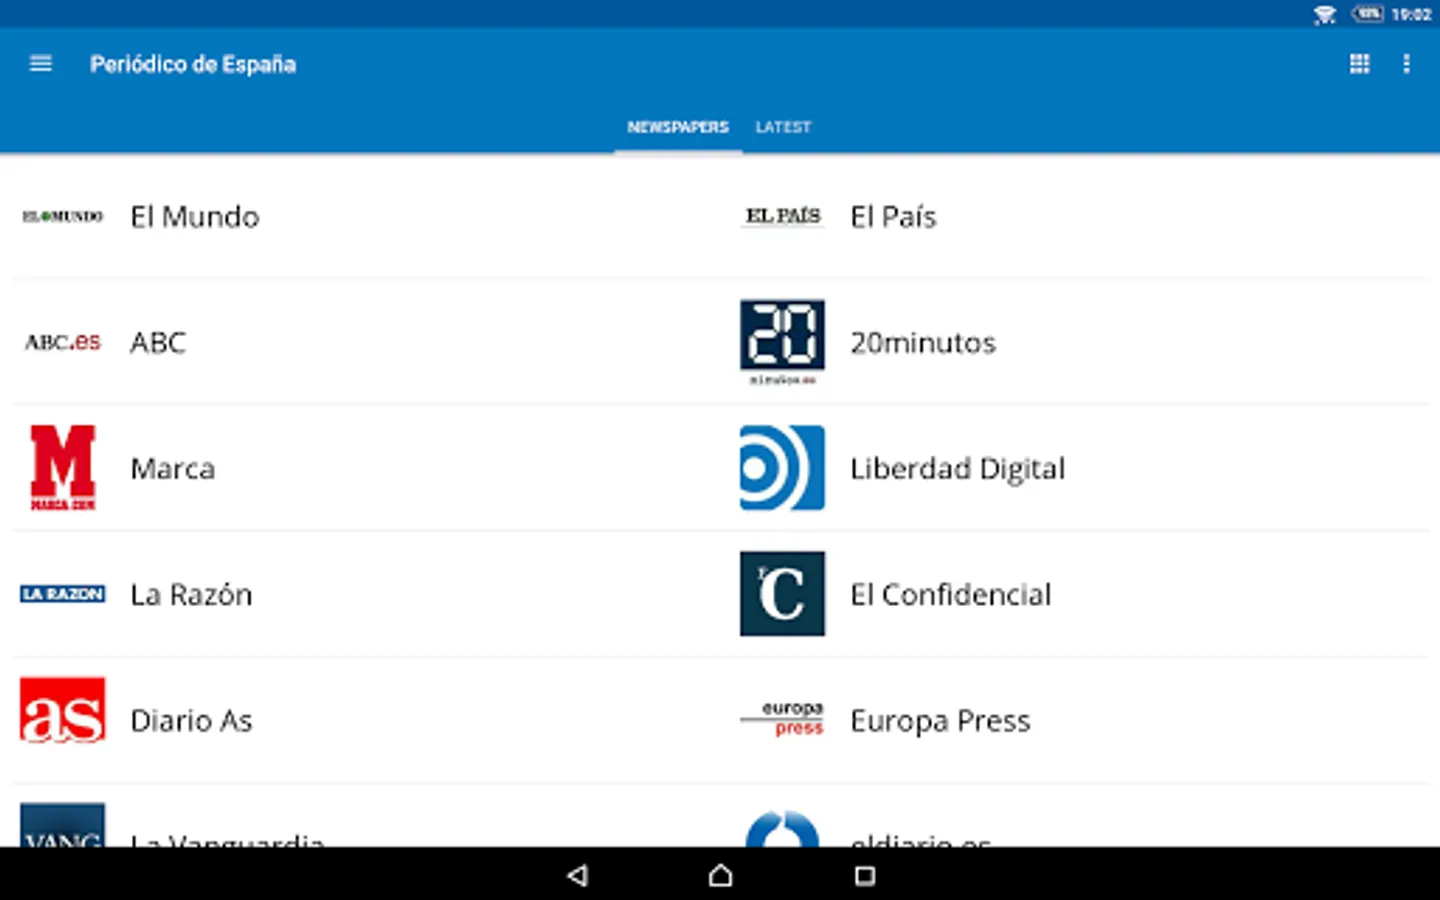Switch to the grid view layout
The image size is (1440, 900).
click(x=1359, y=64)
